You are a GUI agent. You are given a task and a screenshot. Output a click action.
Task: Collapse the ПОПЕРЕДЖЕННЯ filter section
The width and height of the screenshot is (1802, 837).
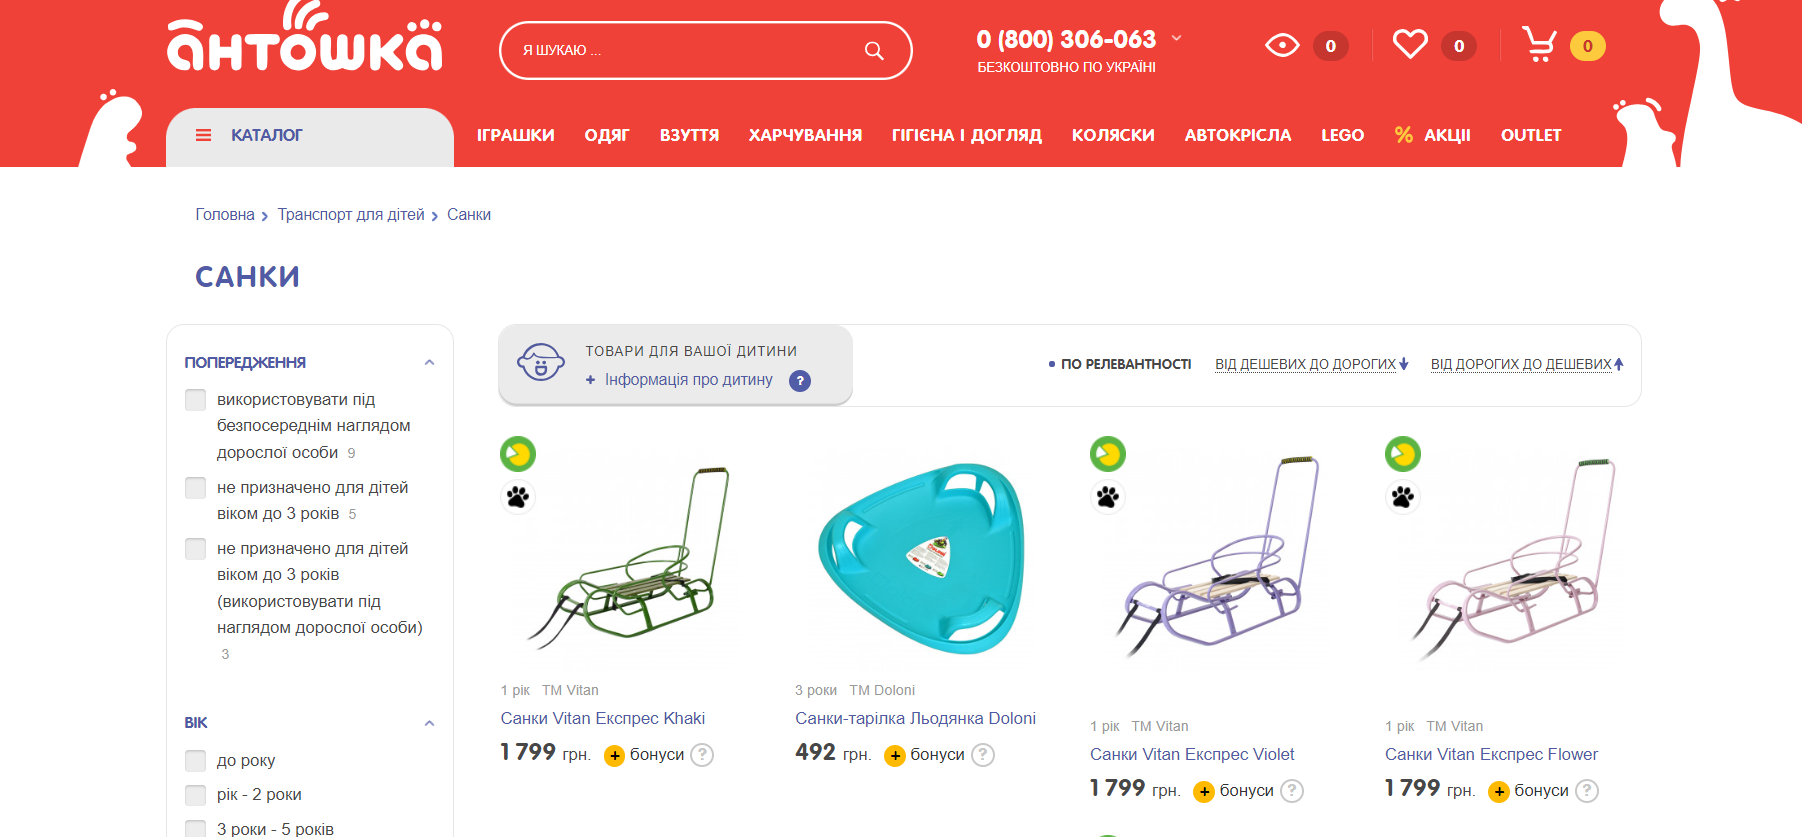(429, 363)
